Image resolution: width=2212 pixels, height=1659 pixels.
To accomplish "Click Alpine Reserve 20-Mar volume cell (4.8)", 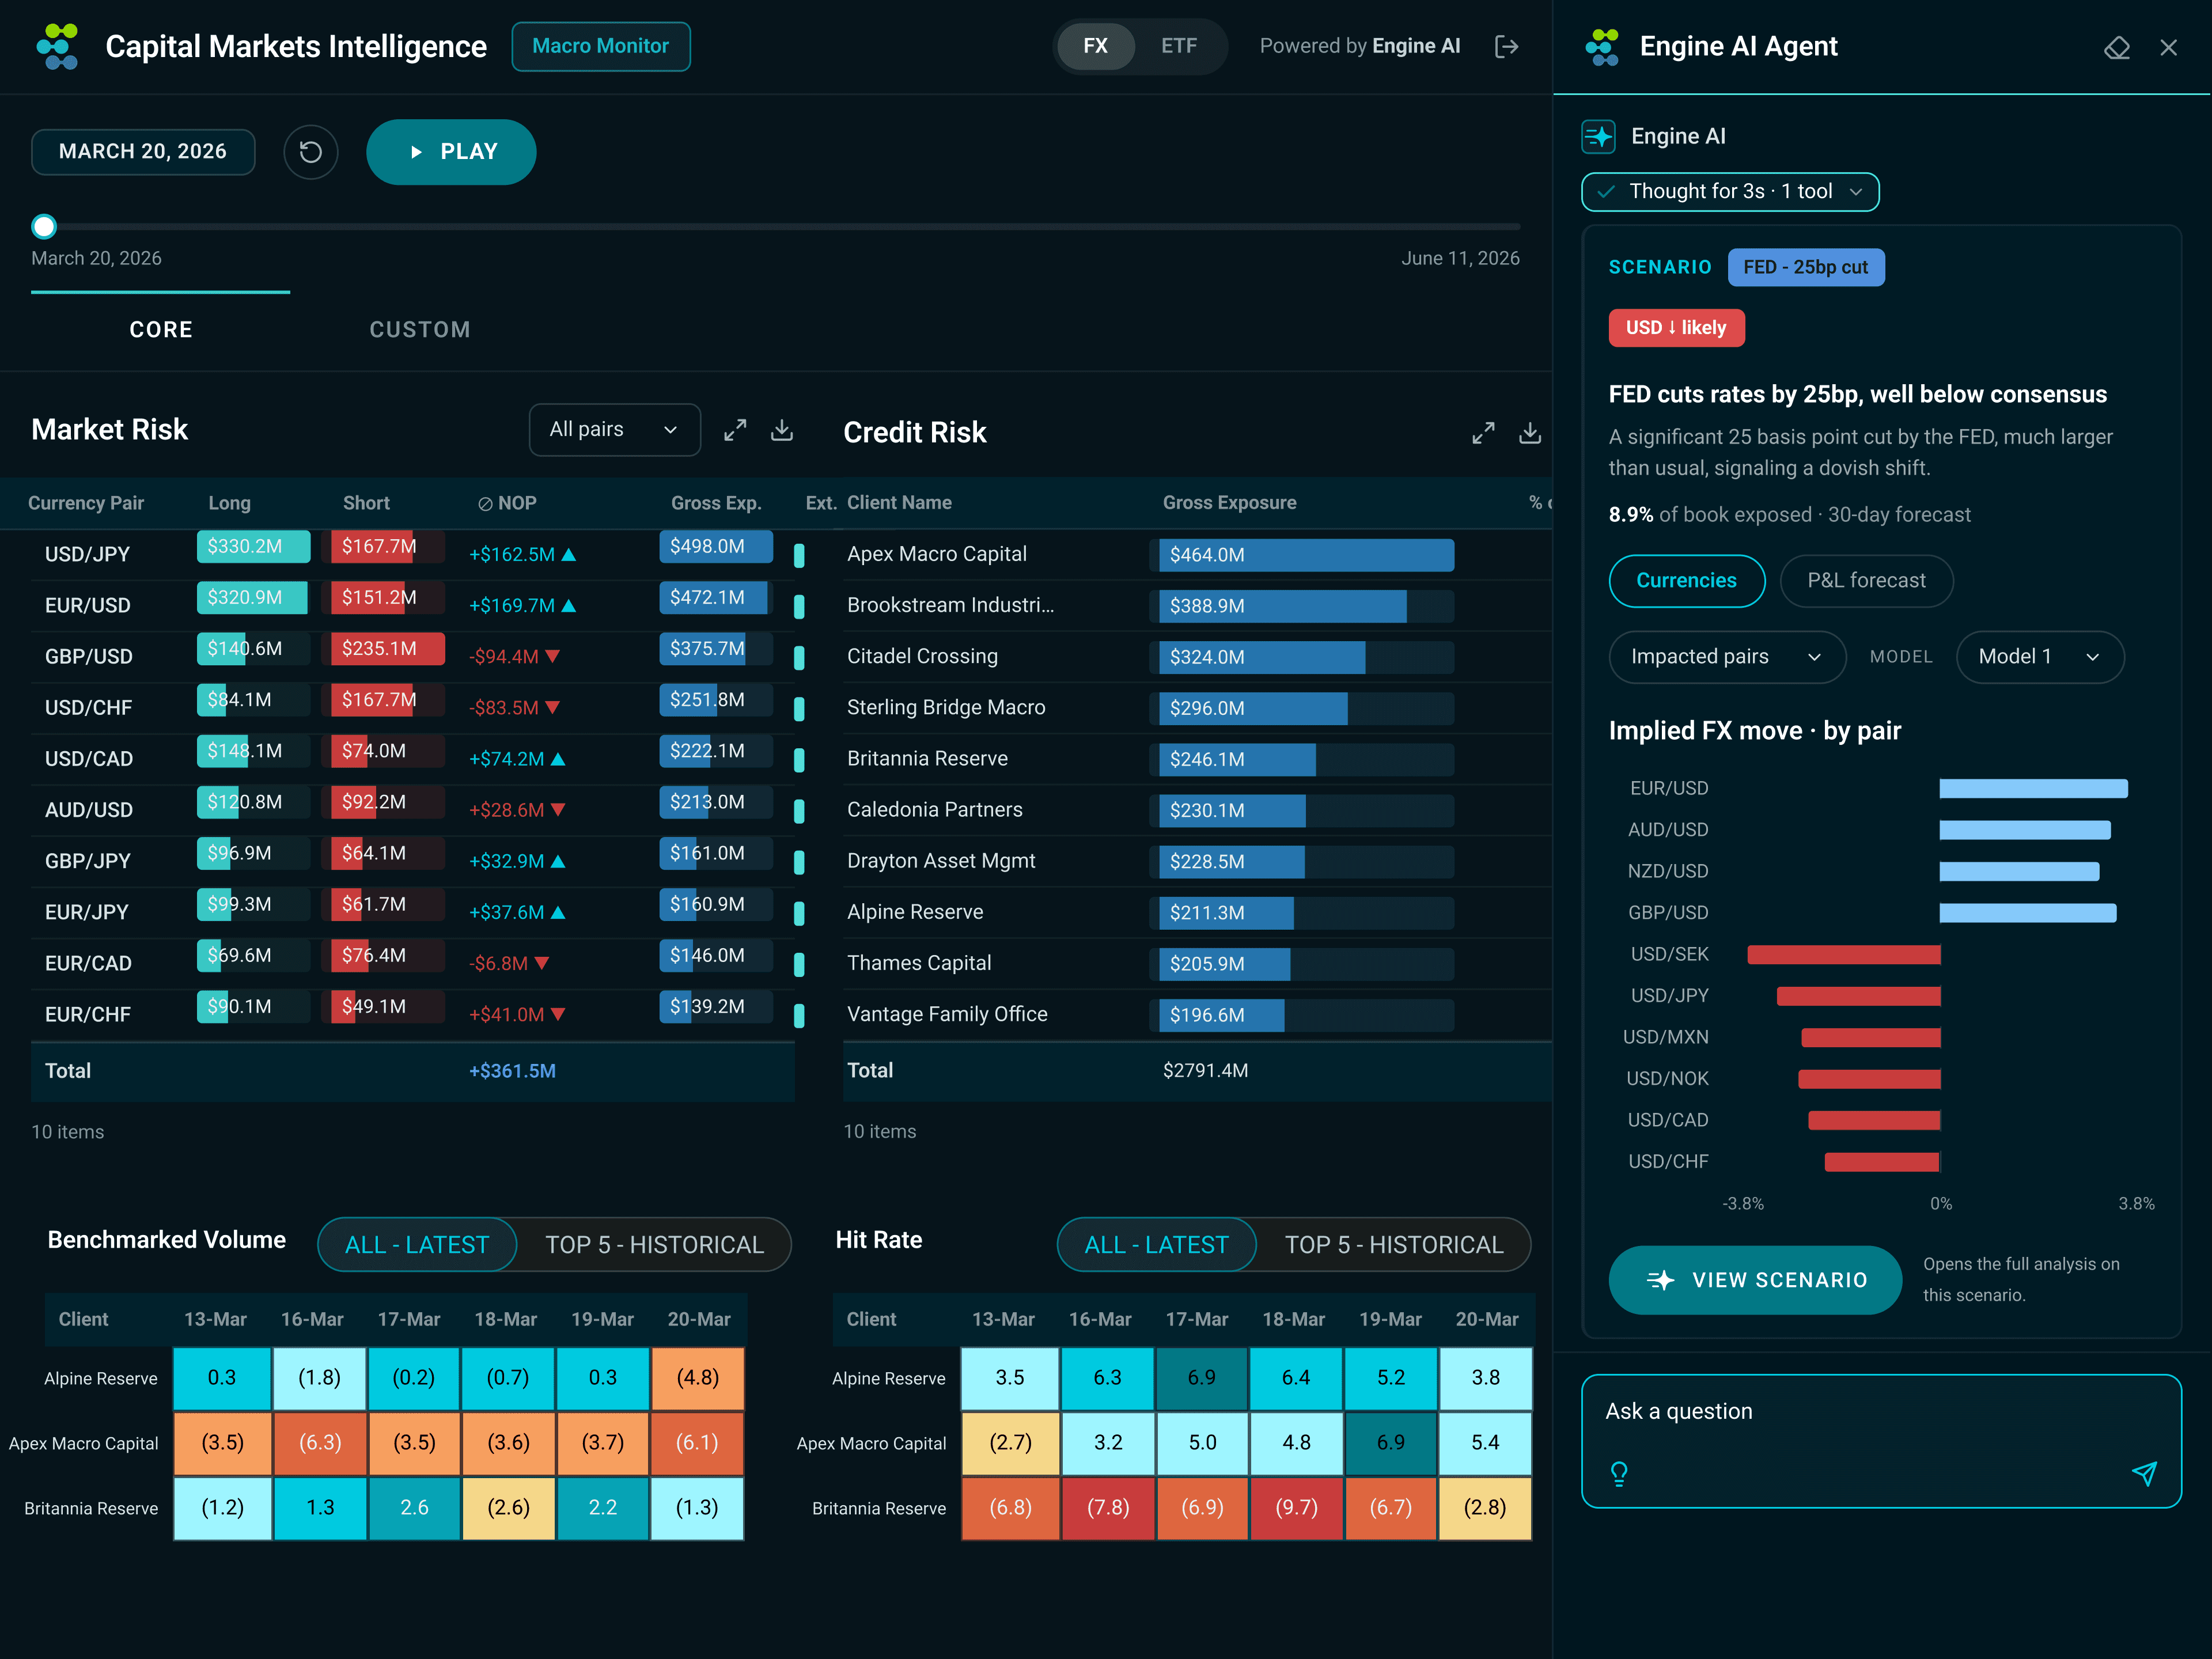I will pyautogui.click(x=698, y=1378).
